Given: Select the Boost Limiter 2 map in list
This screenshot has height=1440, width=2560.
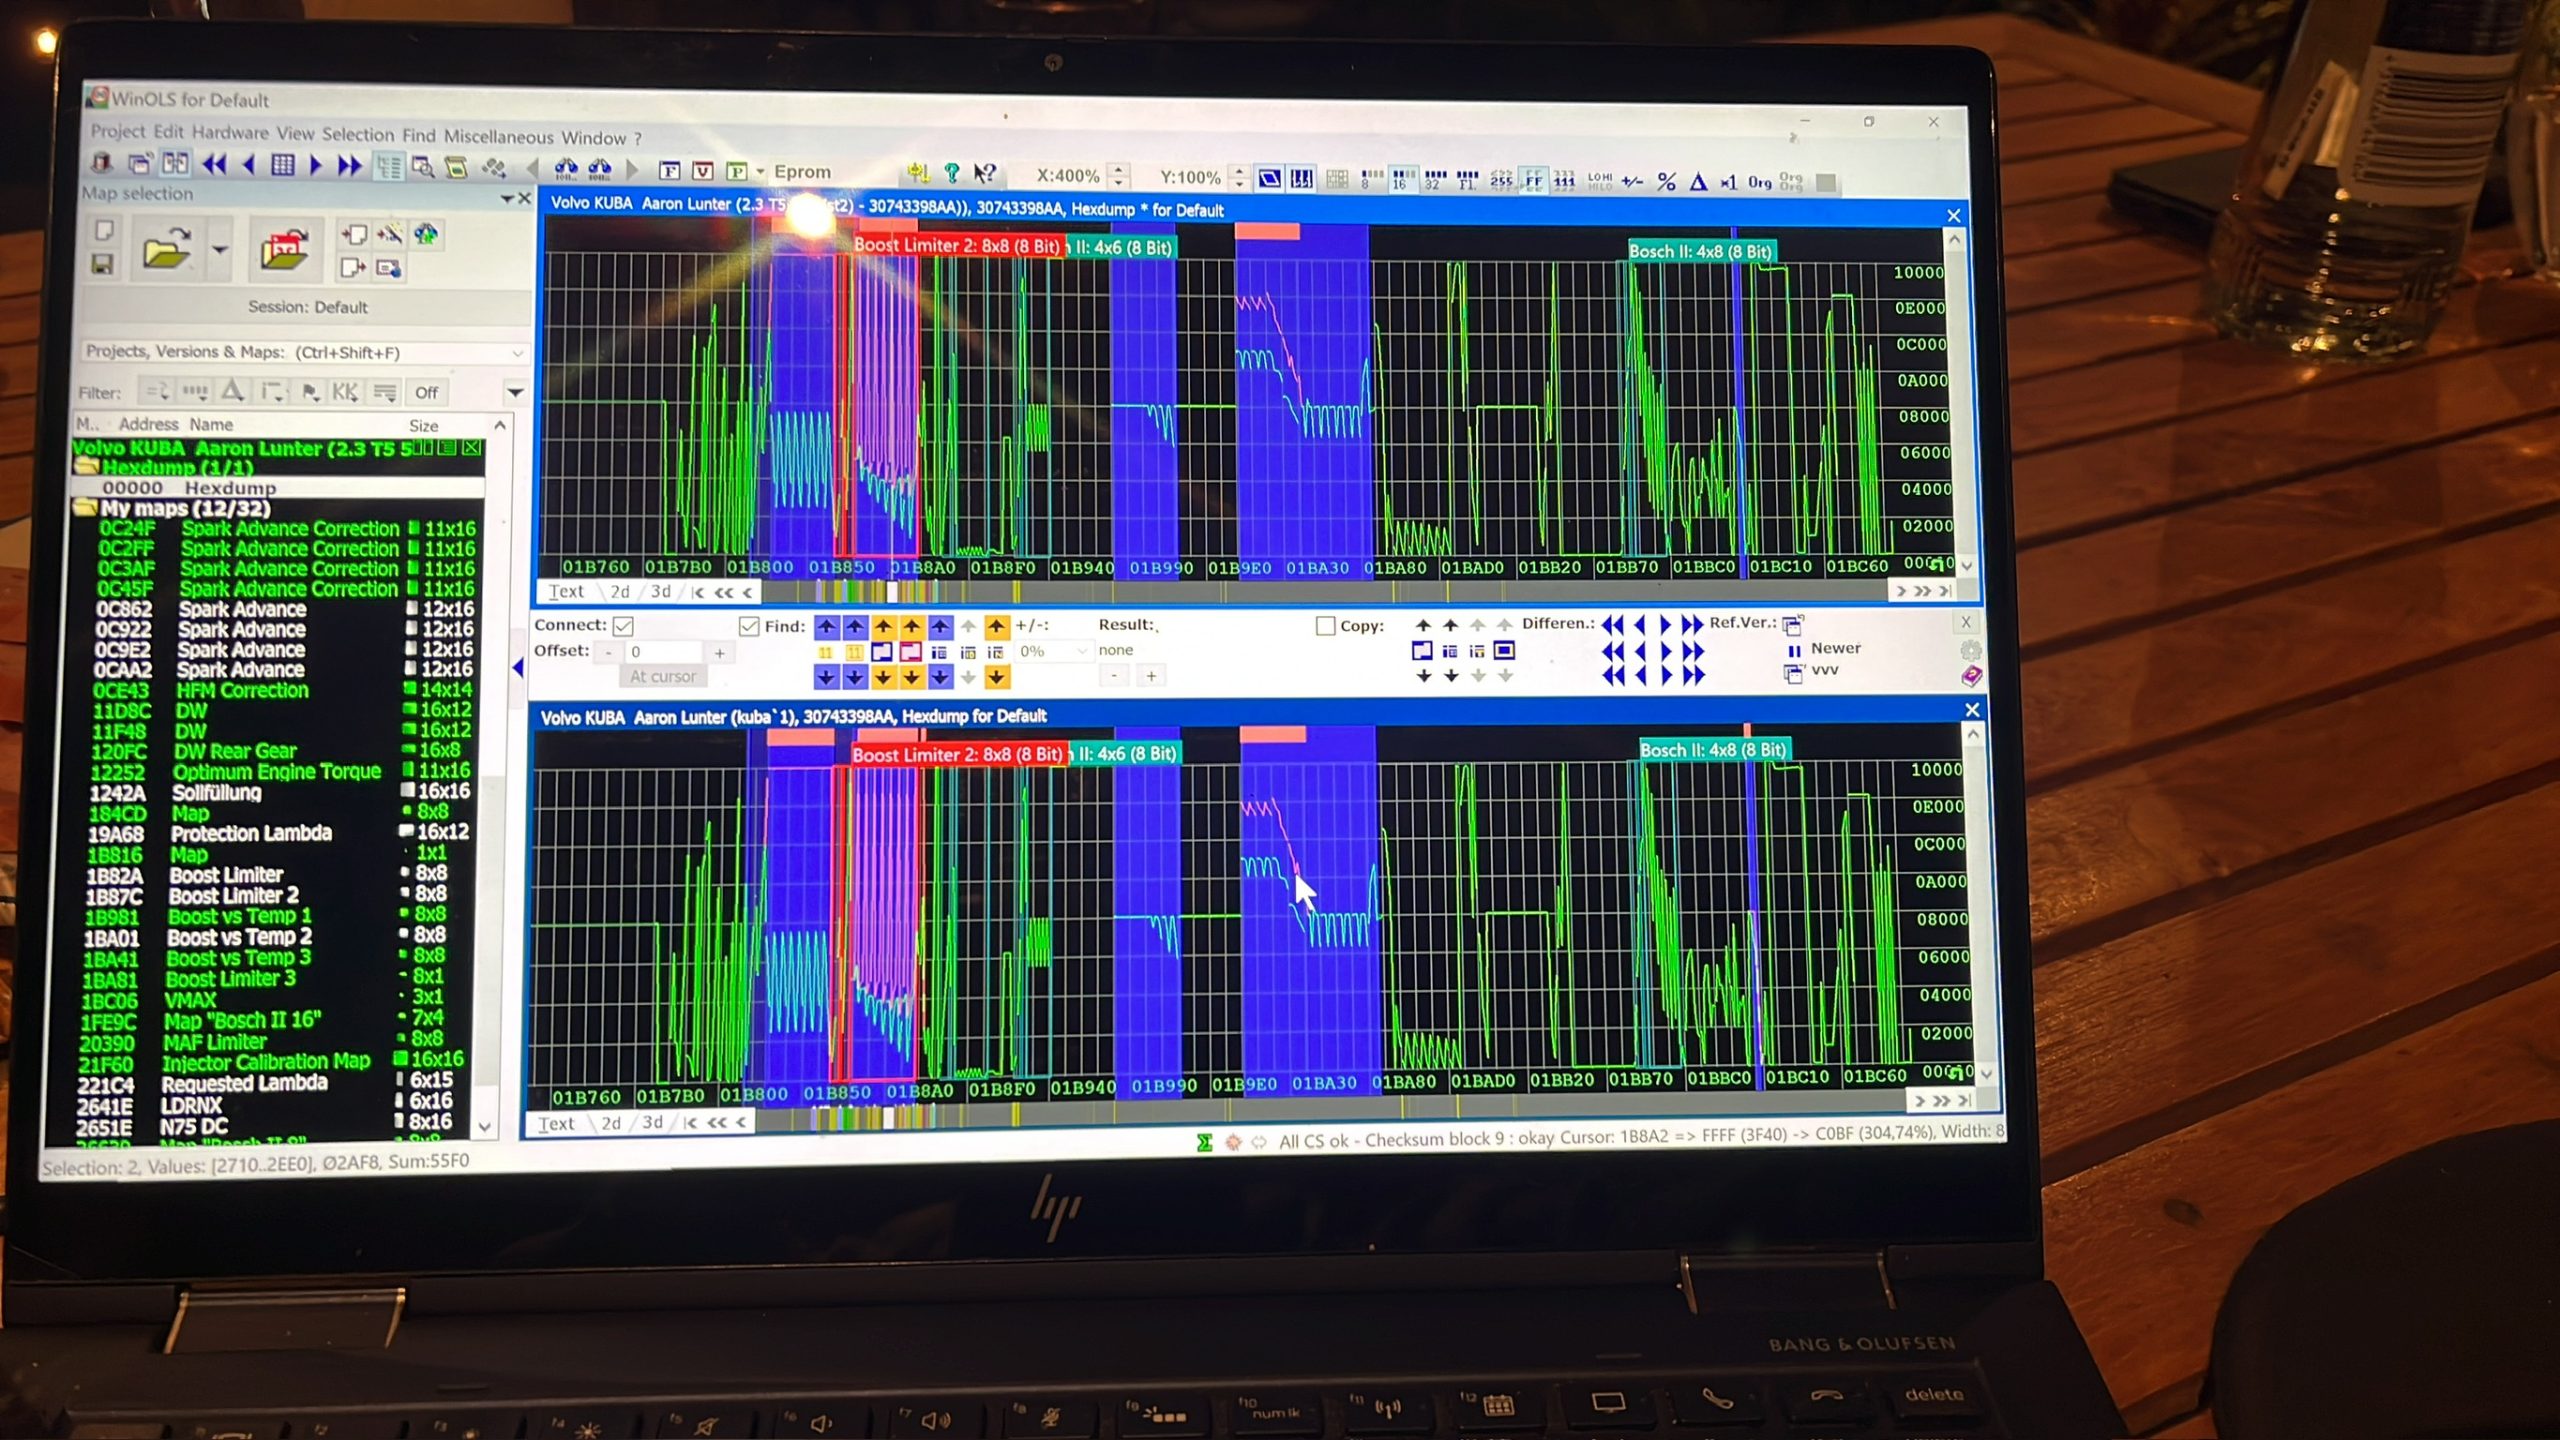Looking at the screenshot, I should pos(266,896).
